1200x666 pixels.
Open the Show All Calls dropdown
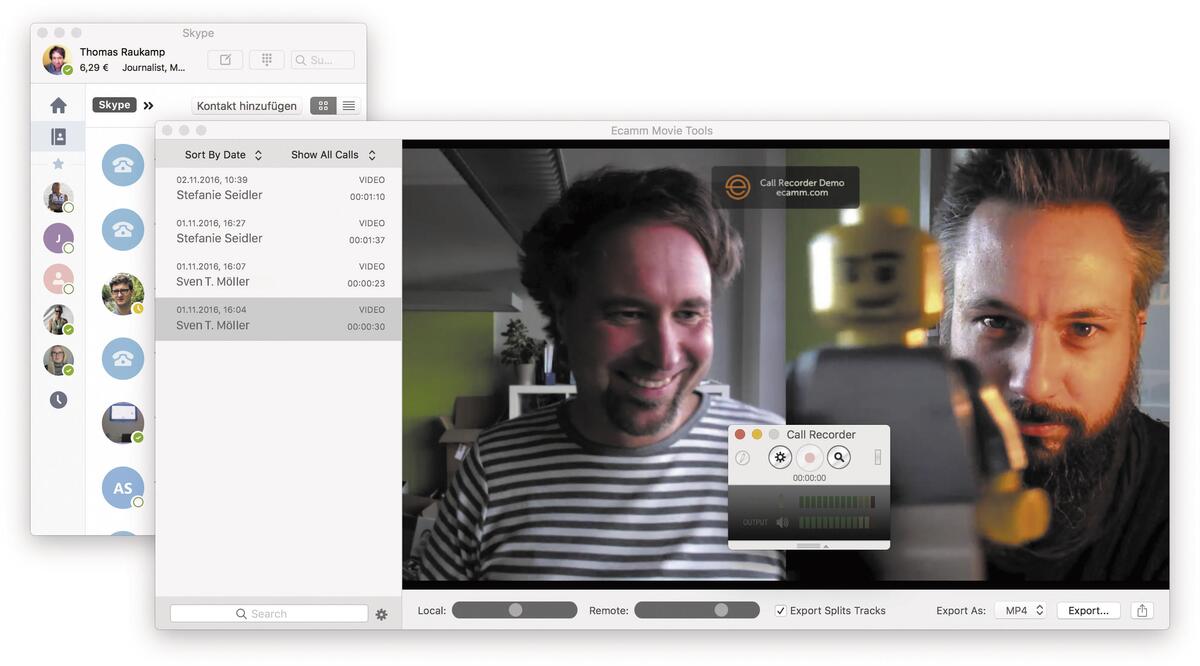click(330, 154)
